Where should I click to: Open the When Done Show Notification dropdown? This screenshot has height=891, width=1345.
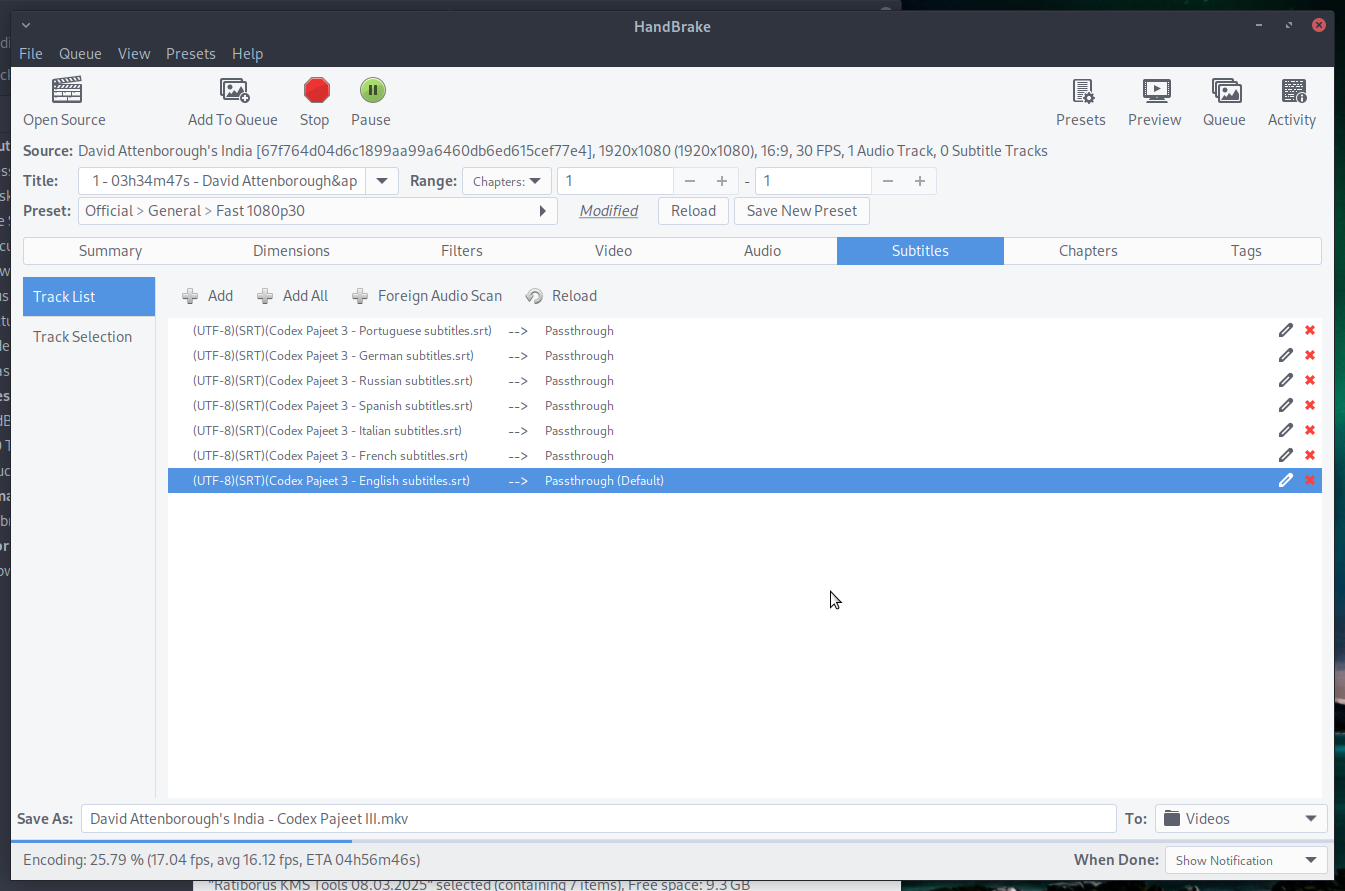pyautogui.click(x=1246, y=860)
